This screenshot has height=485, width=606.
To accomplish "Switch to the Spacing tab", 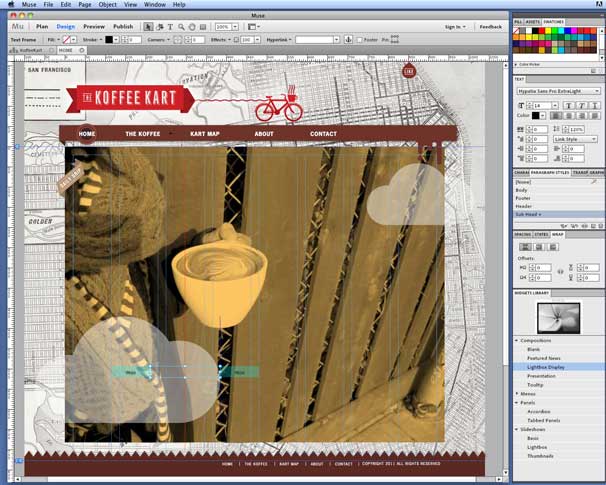I will click(x=523, y=234).
